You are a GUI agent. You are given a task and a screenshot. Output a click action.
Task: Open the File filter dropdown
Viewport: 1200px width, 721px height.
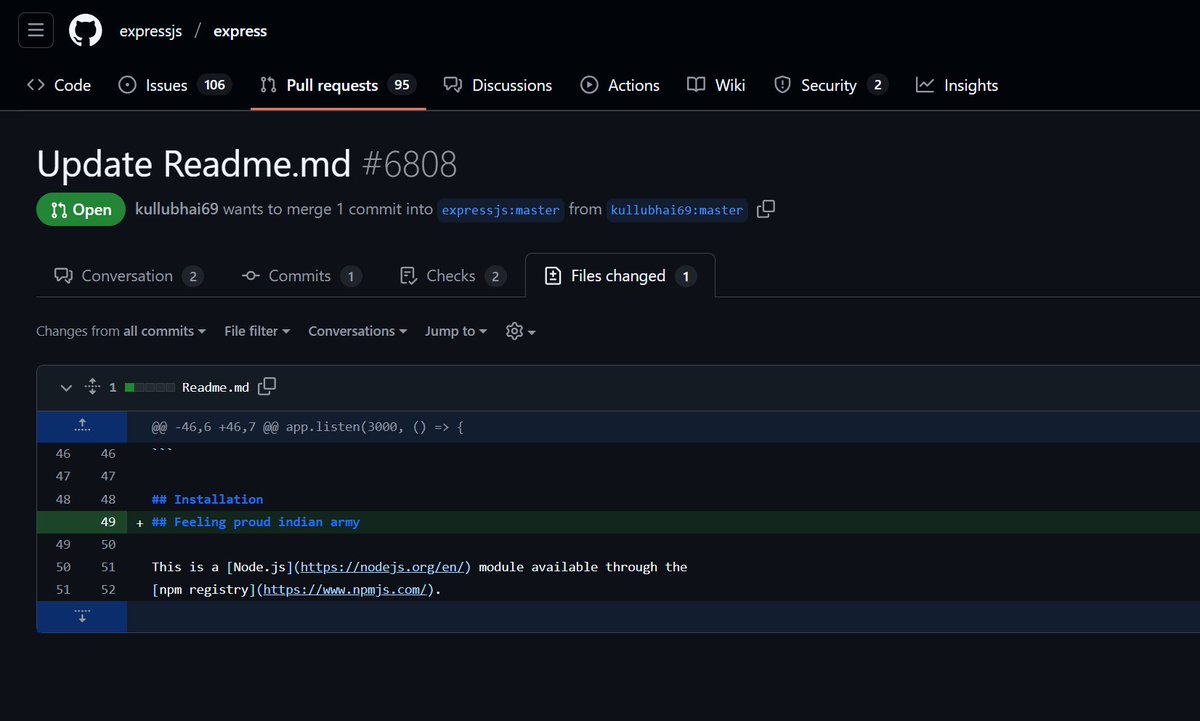tap(257, 331)
